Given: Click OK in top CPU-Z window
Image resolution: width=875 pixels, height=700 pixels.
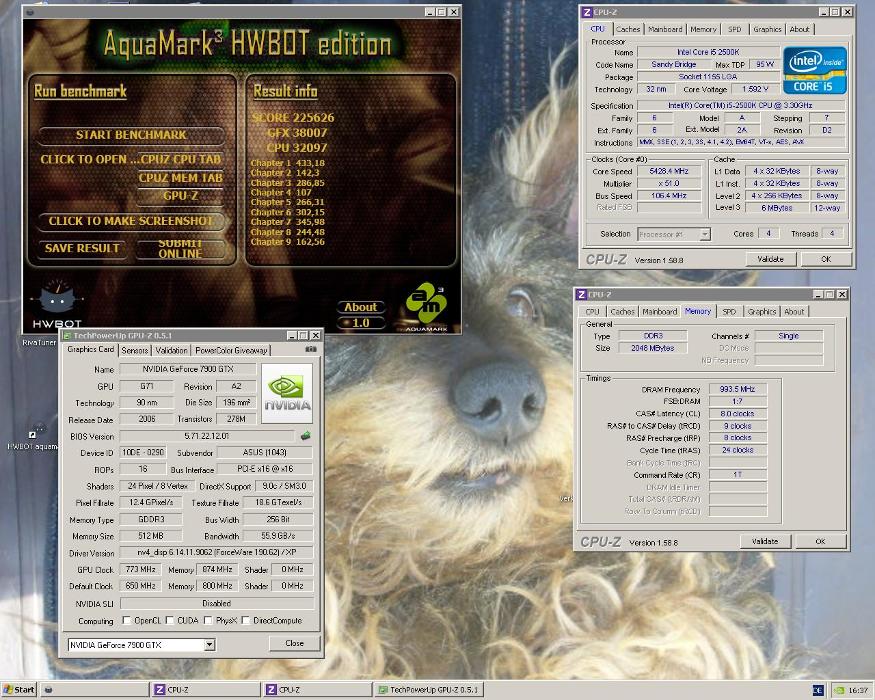Looking at the screenshot, I should [826, 259].
